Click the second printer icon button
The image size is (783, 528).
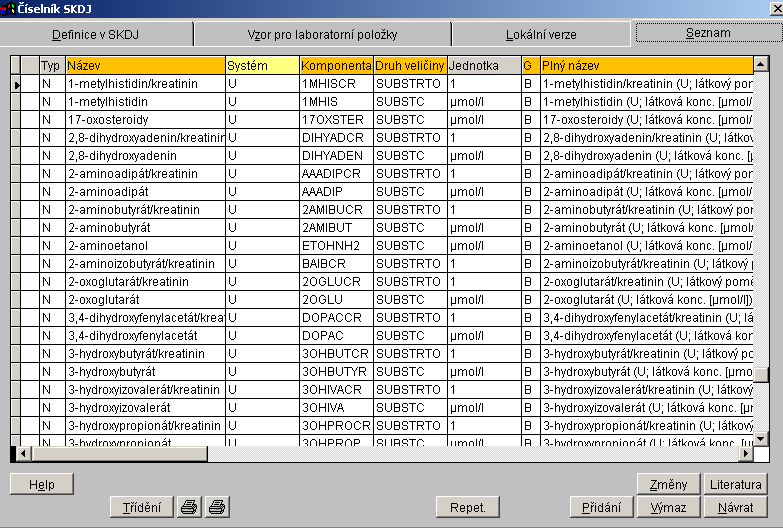215,507
